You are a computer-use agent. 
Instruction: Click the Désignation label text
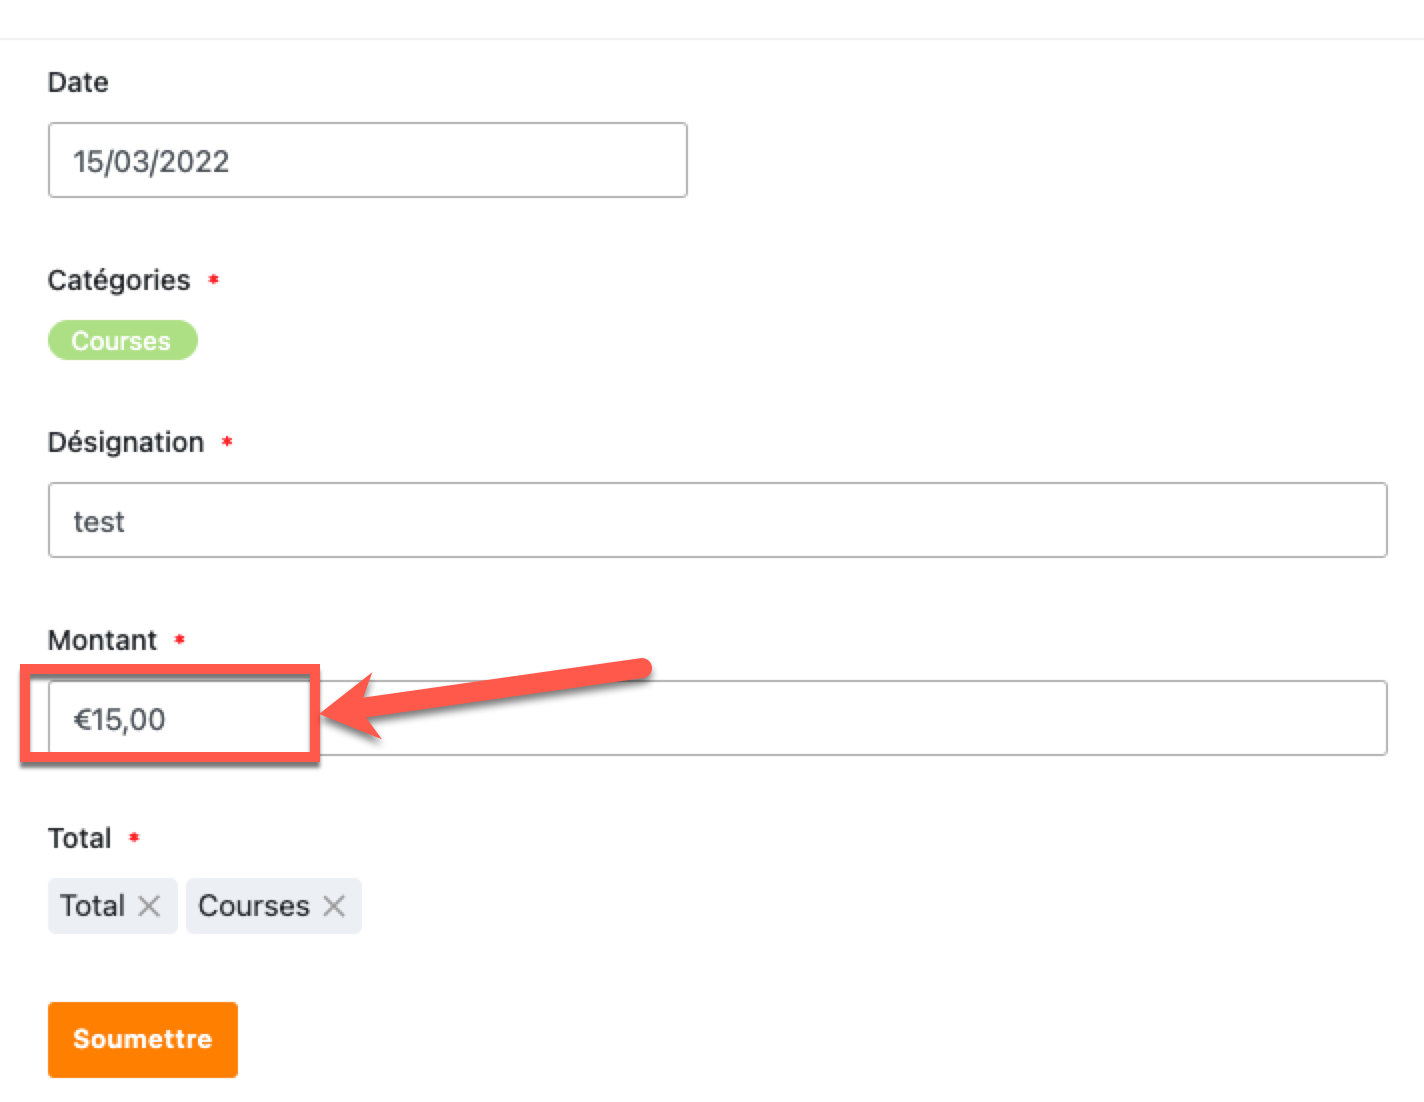(x=126, y=442)
